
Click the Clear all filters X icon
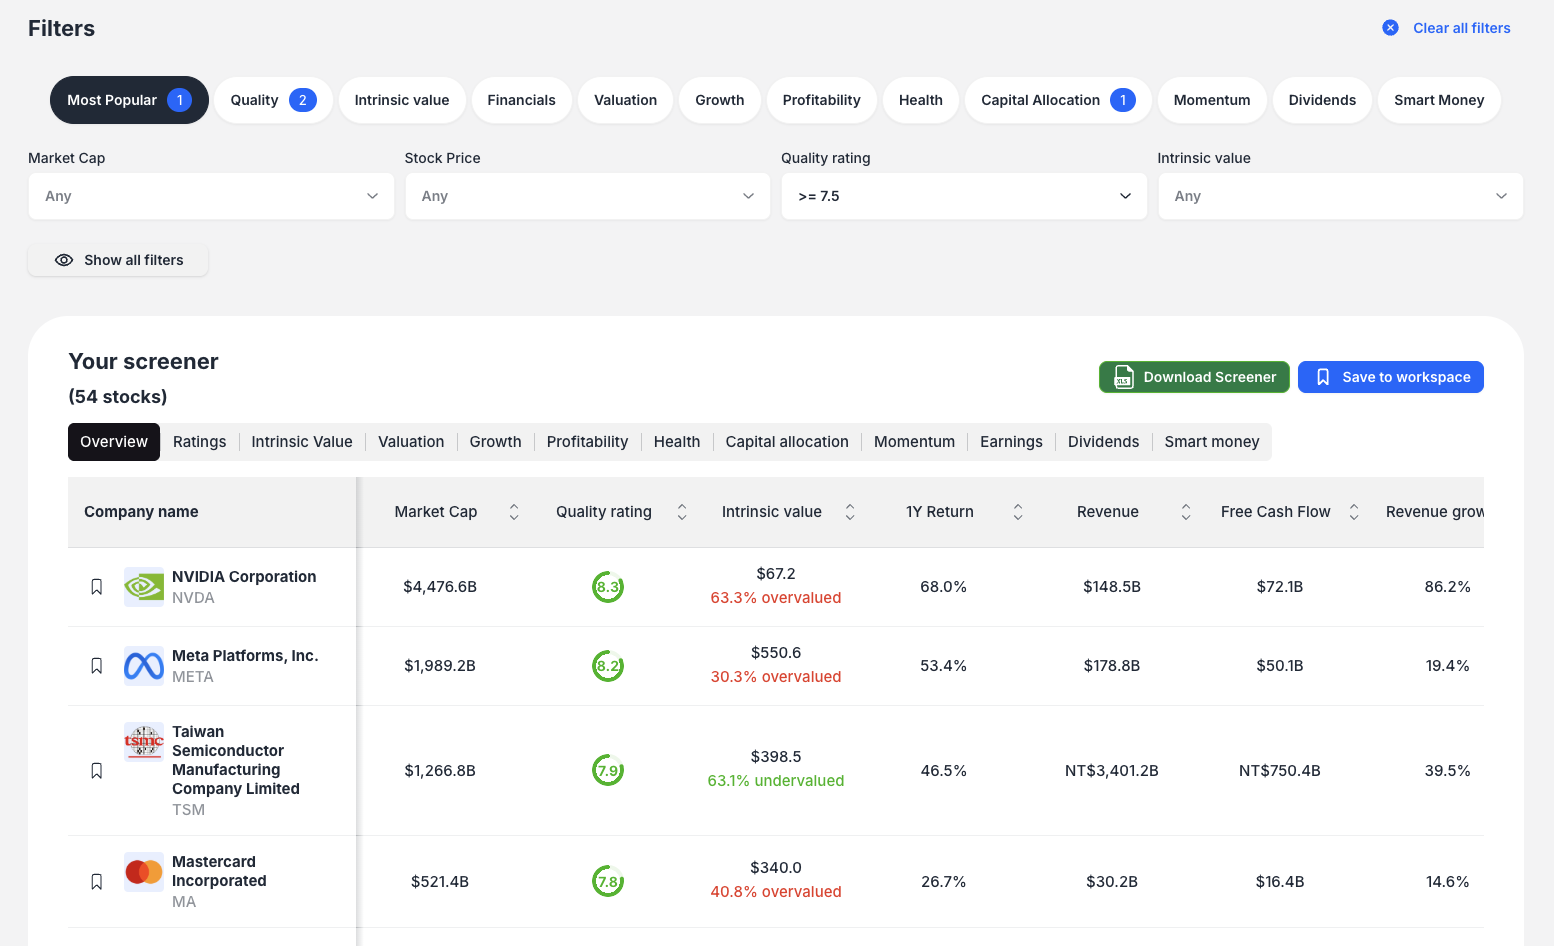1390,28
